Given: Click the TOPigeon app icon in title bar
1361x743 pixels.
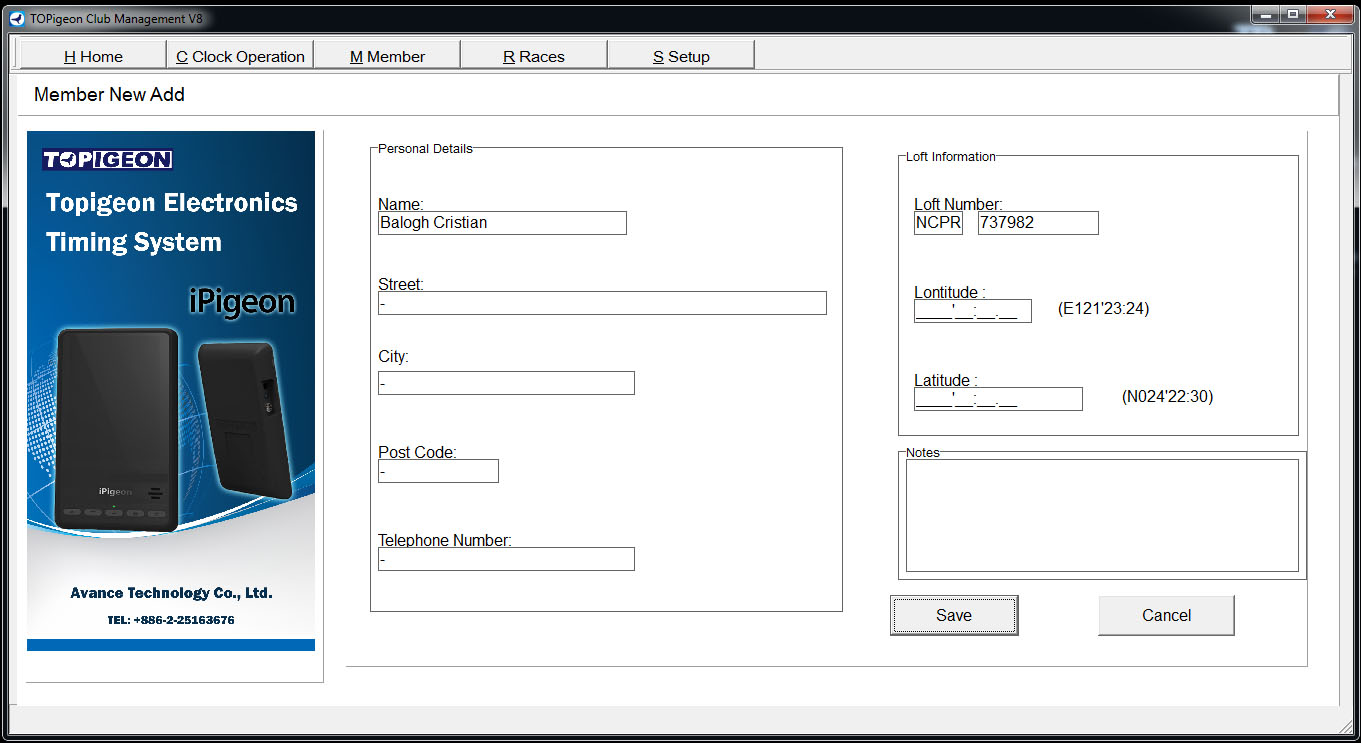Looking at the screenshot, I should [x=16, y=17].
